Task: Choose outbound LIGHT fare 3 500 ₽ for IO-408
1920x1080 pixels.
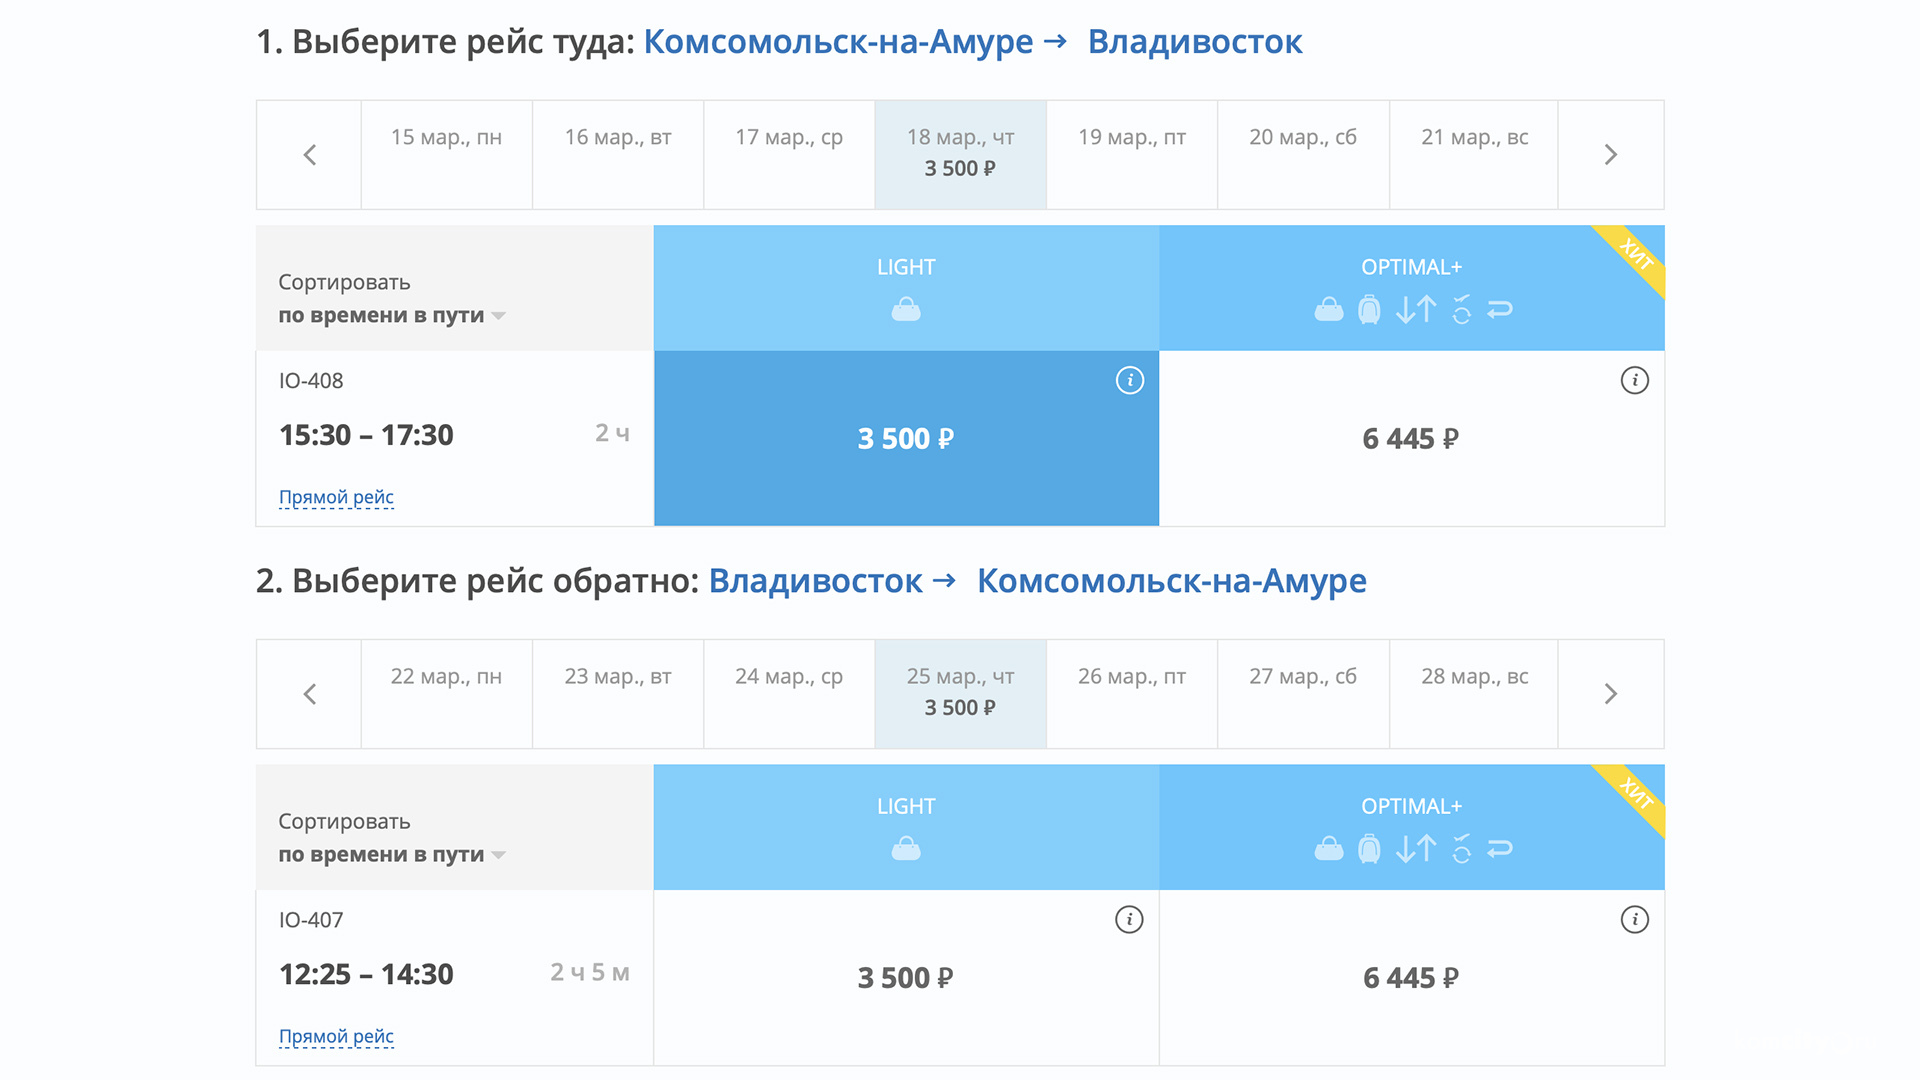Action: (x=906, y=438)
